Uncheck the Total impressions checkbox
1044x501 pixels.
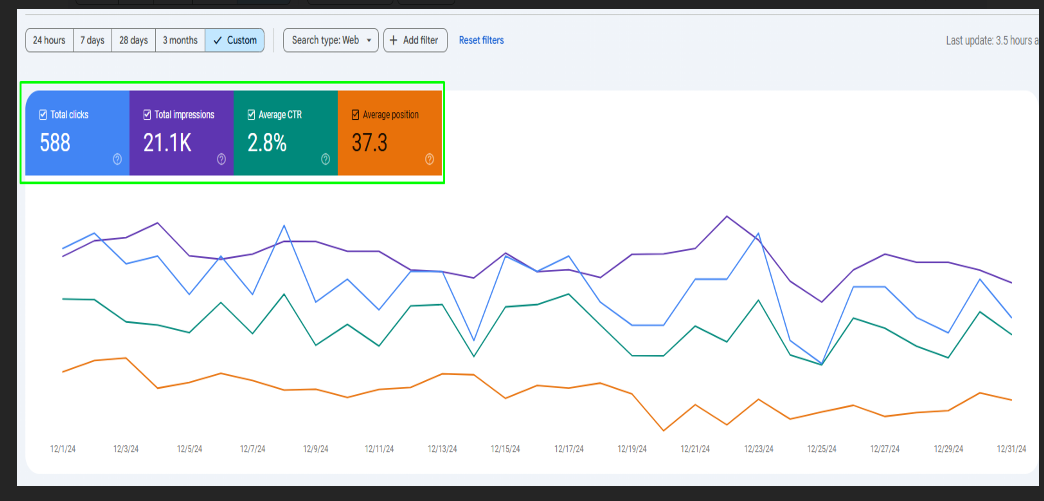(x=147, y=115)
